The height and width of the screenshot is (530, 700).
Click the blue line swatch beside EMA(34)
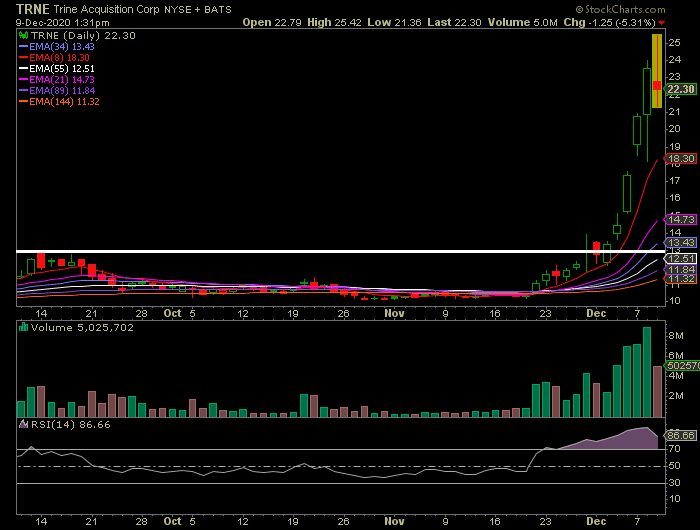24,46
